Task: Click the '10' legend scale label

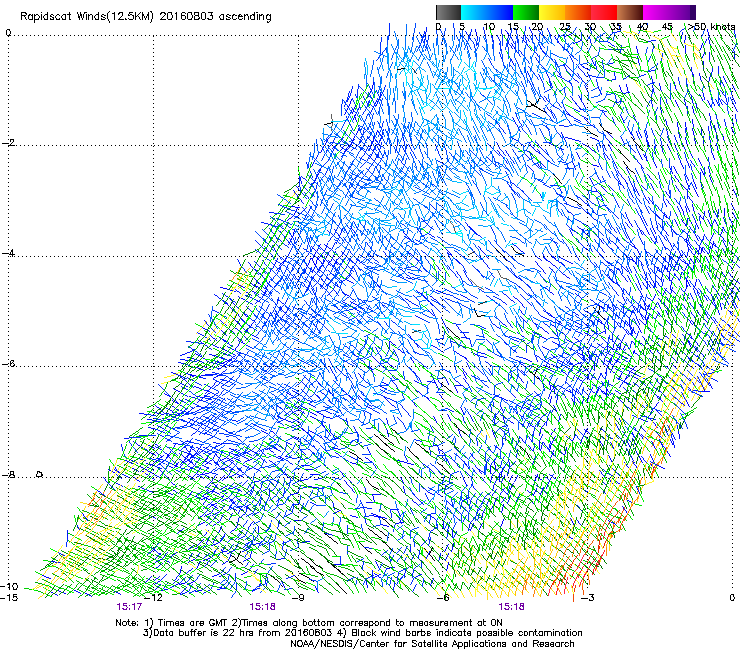Action: point(489,27)
